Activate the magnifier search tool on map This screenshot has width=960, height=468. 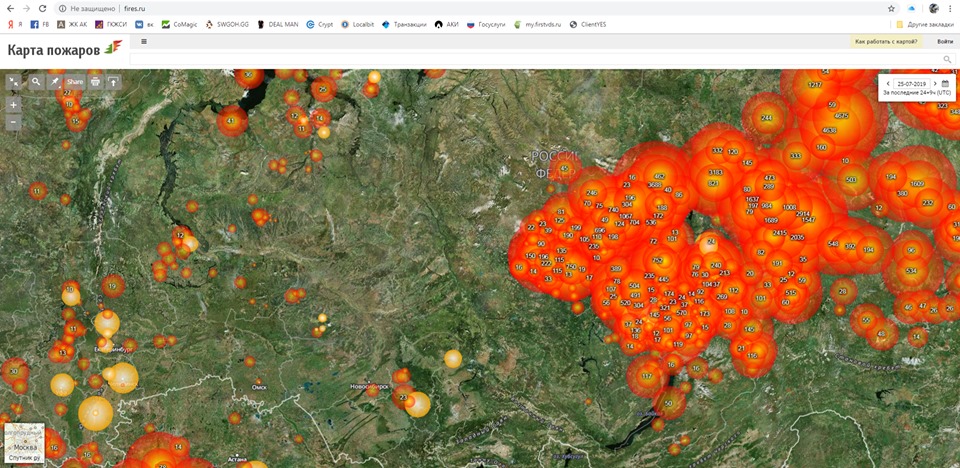pyautogui.click(x=36, y=82)
